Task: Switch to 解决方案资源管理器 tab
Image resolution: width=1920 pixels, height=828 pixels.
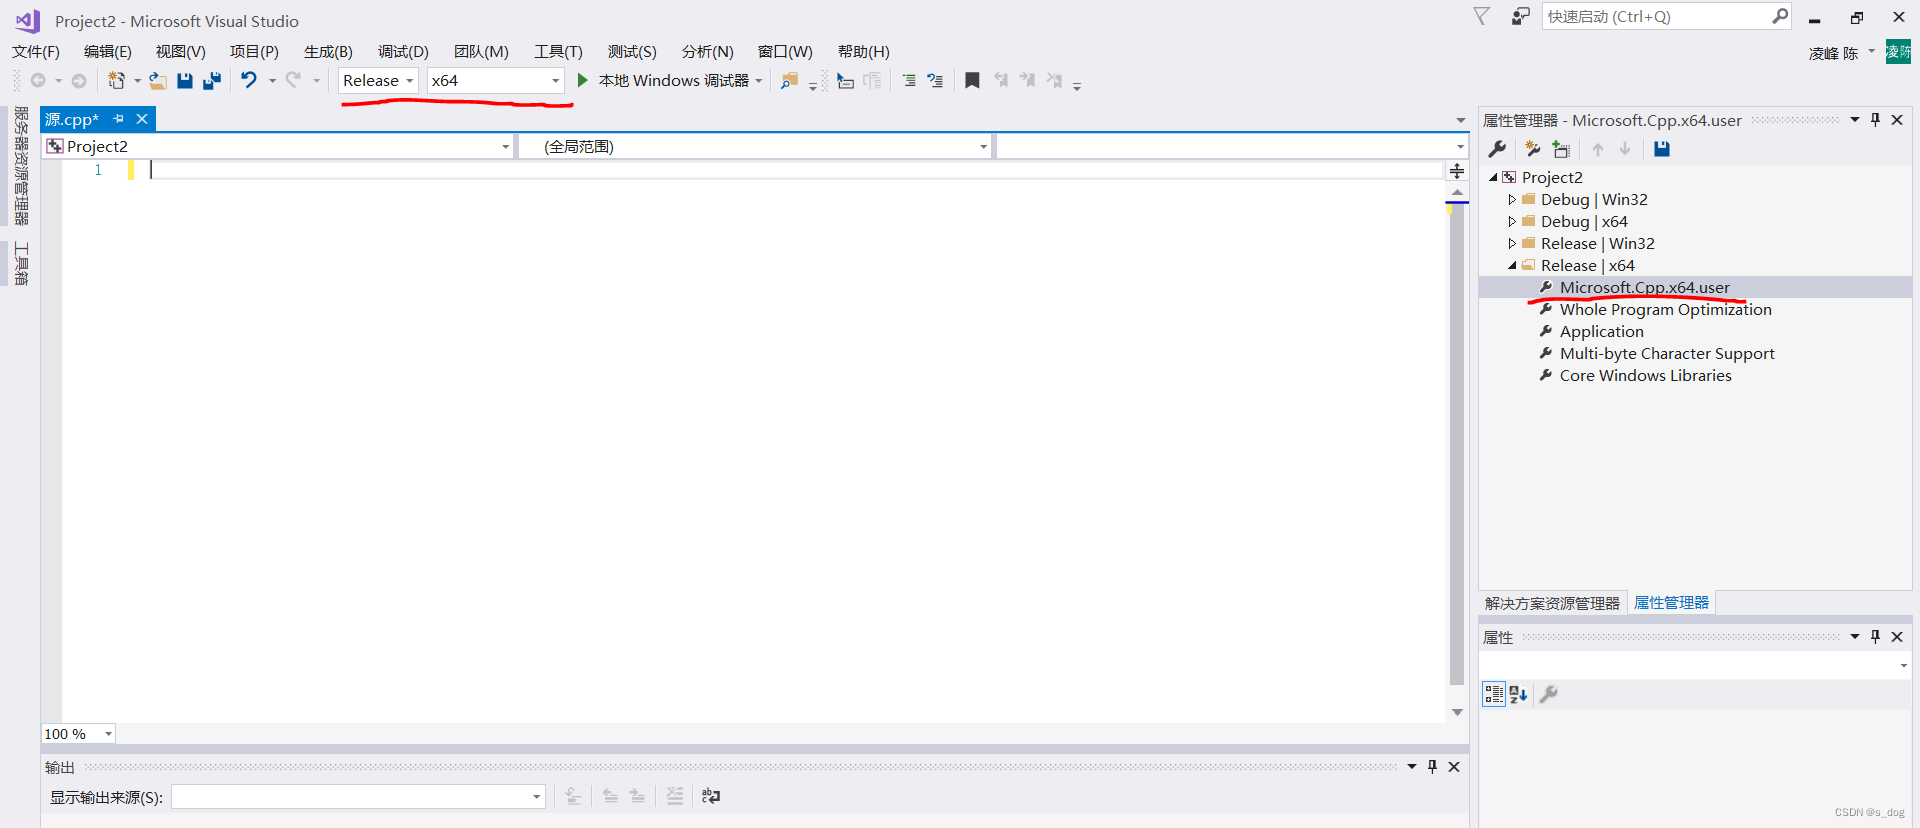Action: click(1552, 604)
